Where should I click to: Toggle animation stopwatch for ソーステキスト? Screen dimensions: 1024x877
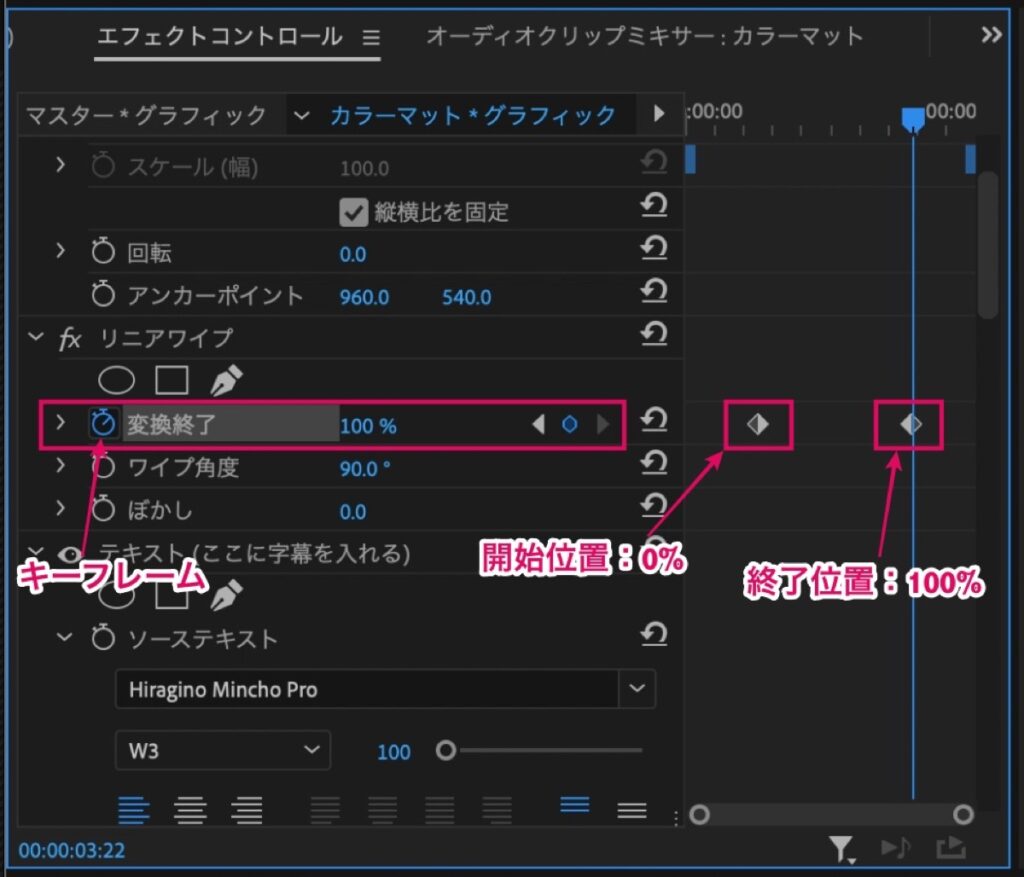(x=103, y=637)
